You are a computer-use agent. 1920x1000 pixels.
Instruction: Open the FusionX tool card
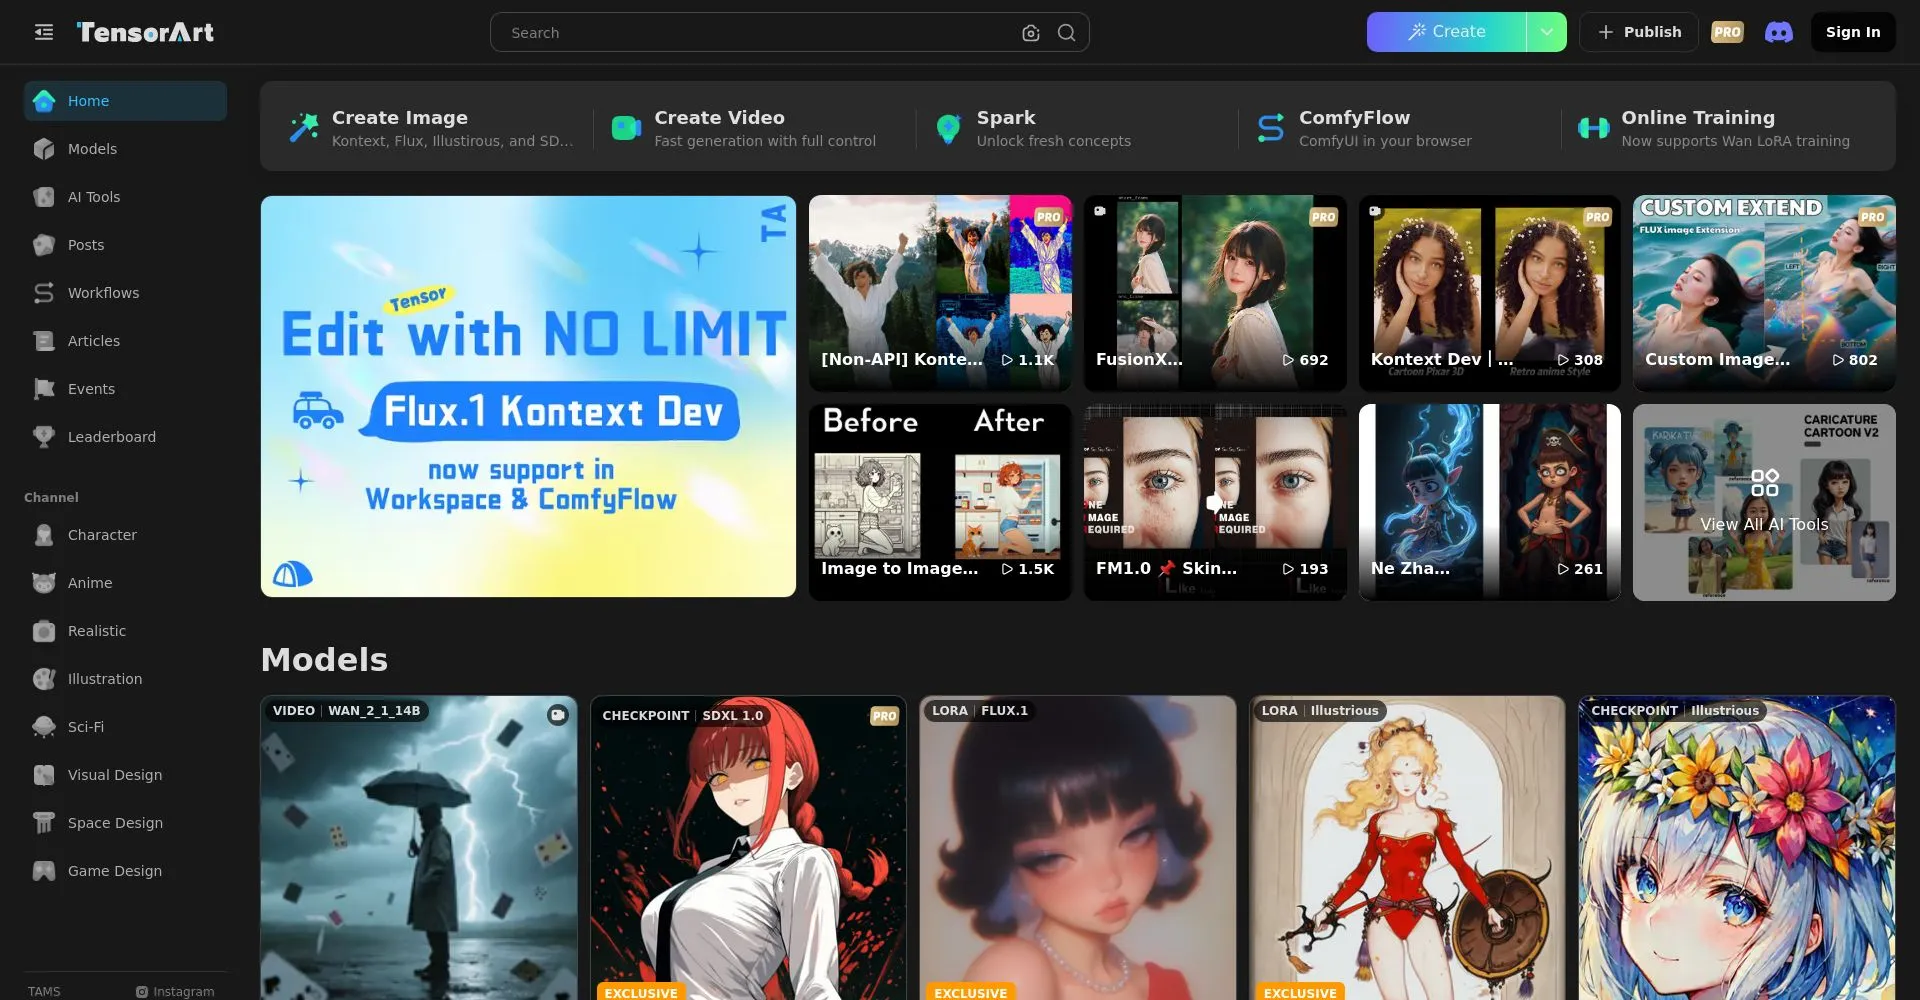coord(1215,293)
